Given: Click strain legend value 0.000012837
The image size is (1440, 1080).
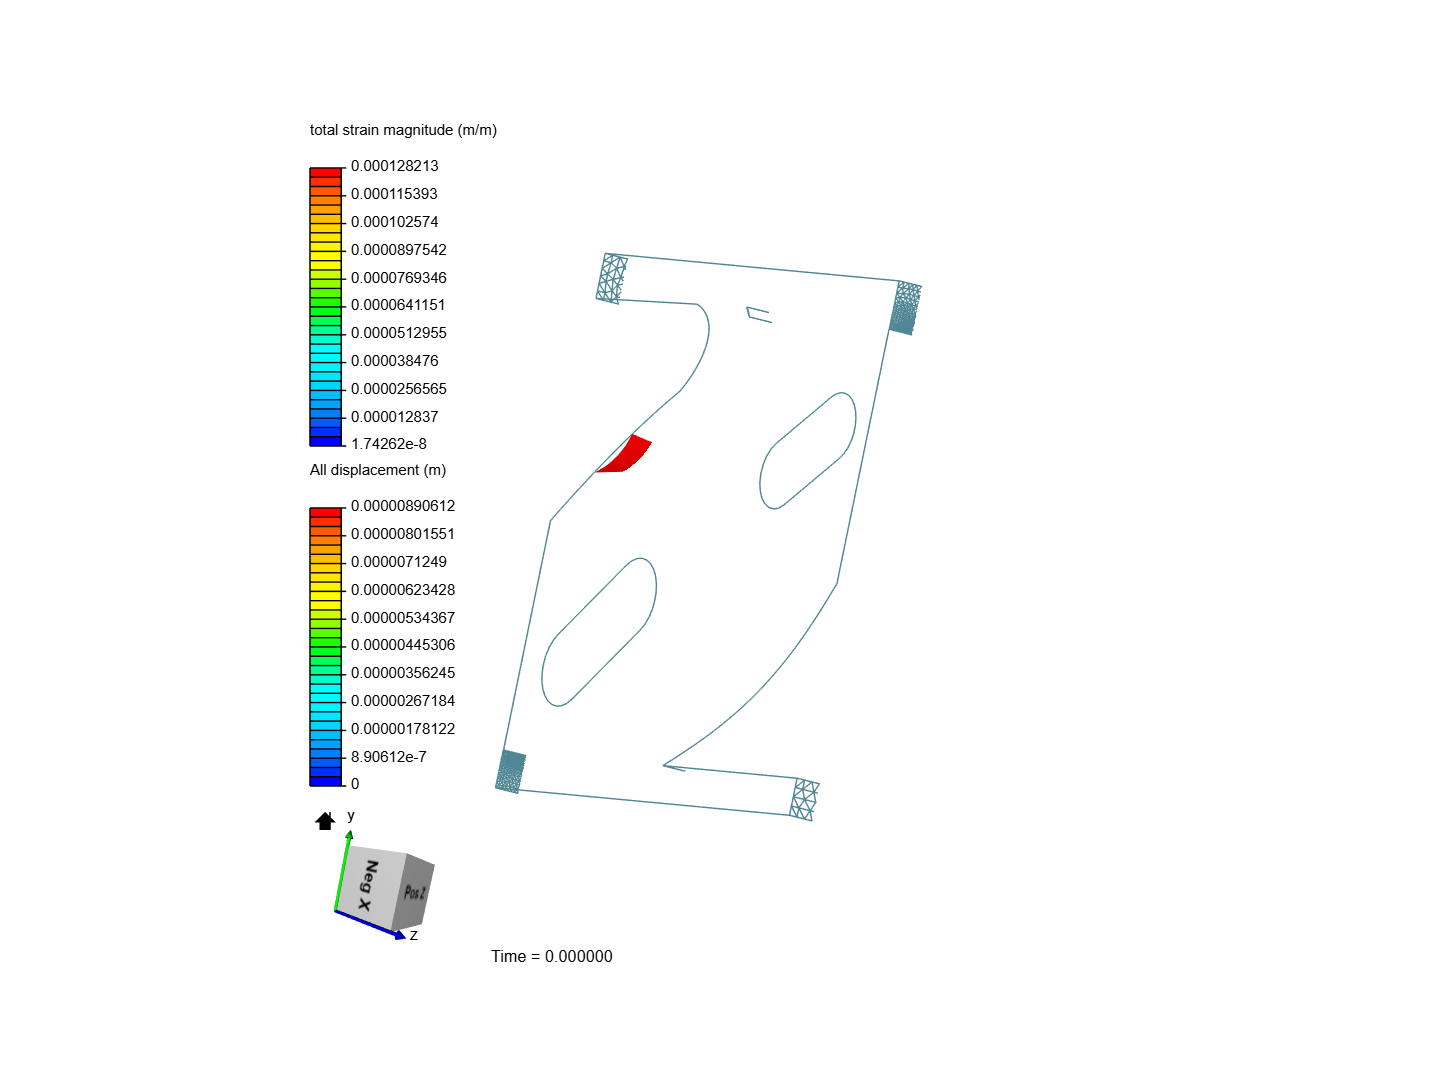Looking at the screenshot, I should coord(394,417).
